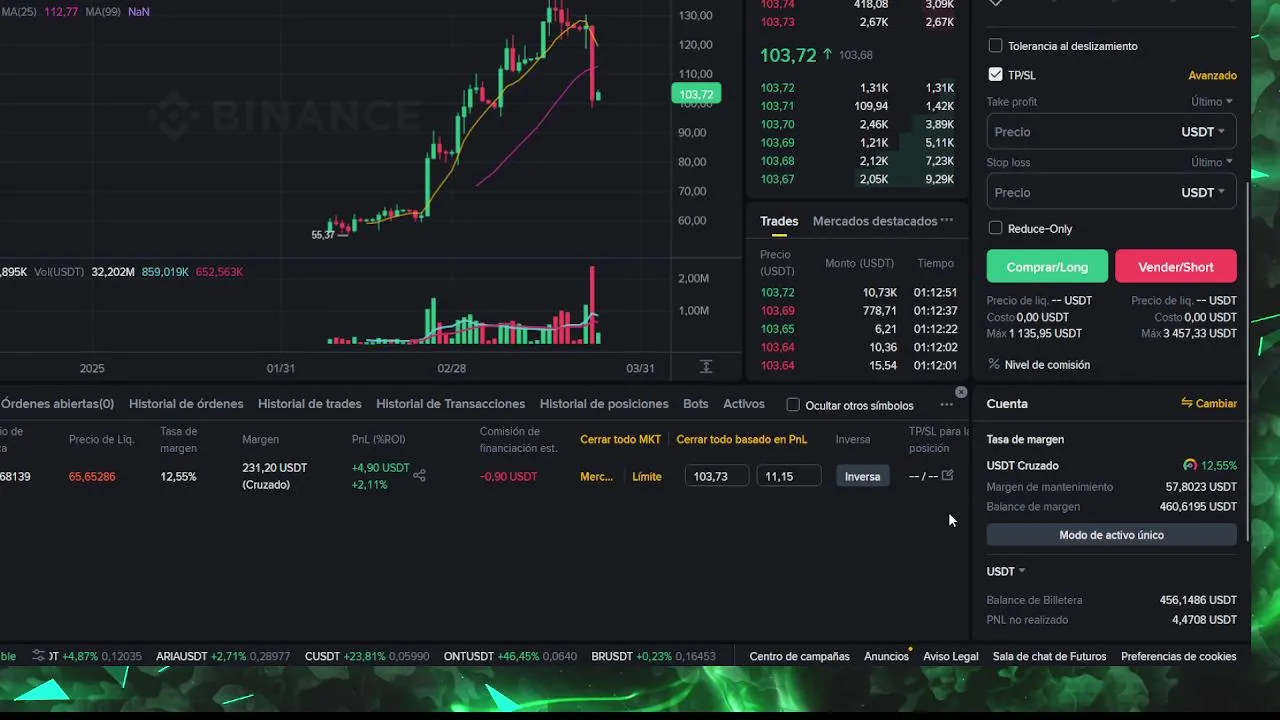Open USDT unit dropdown in Take profit field
The width and height of the screenshot is (1280, 720).
[1203, 132]
